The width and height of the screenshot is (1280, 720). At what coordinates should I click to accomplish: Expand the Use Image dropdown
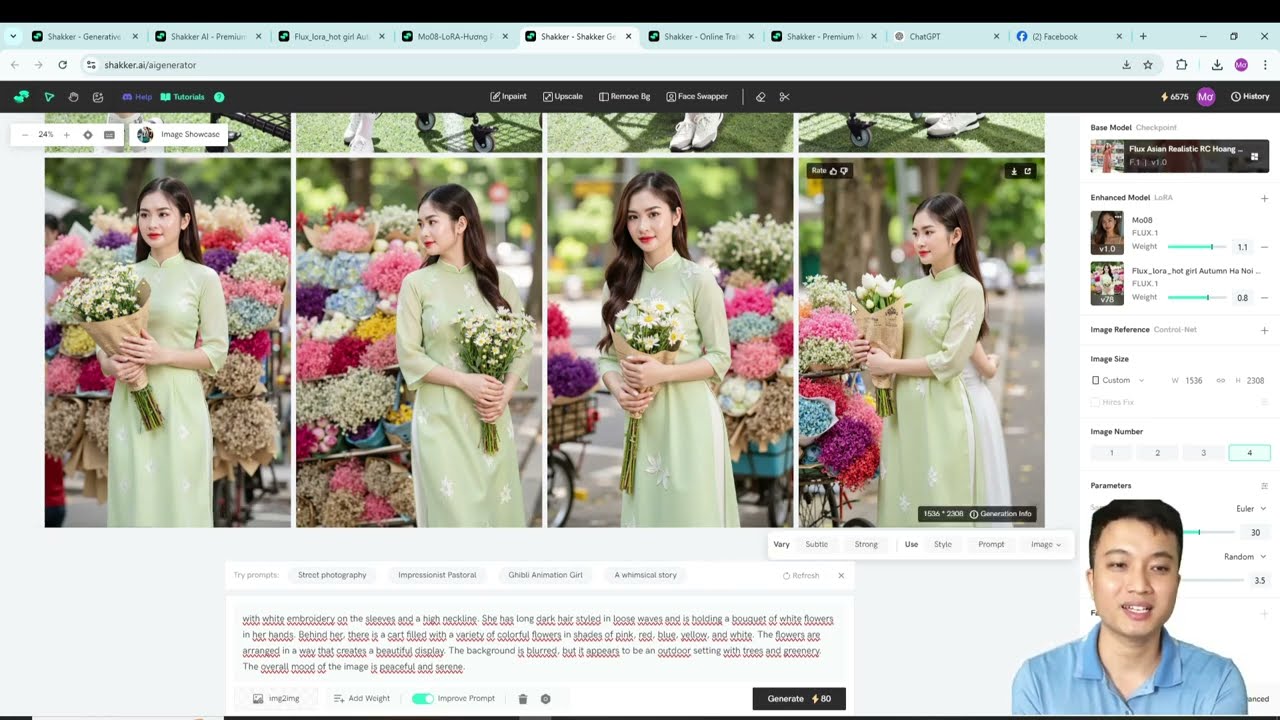(1046, 544)
